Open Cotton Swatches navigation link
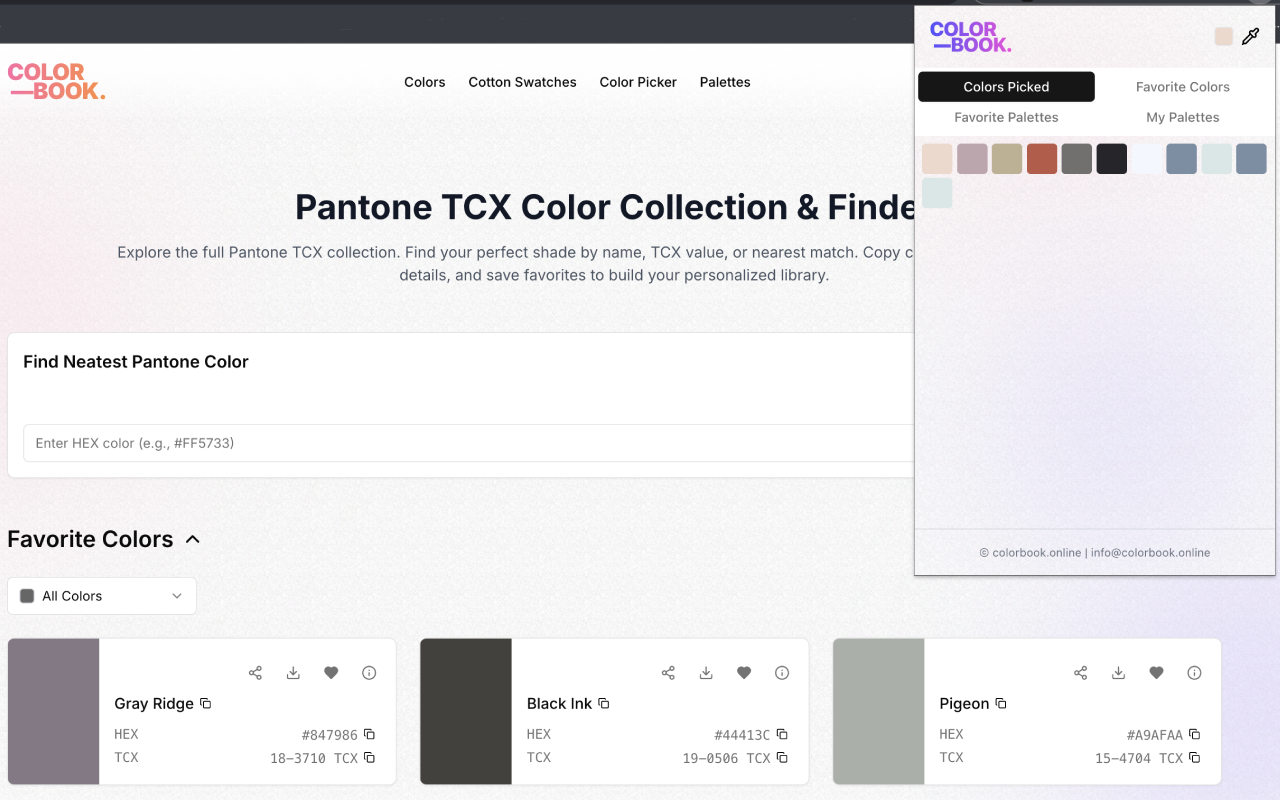 point(522,82)
